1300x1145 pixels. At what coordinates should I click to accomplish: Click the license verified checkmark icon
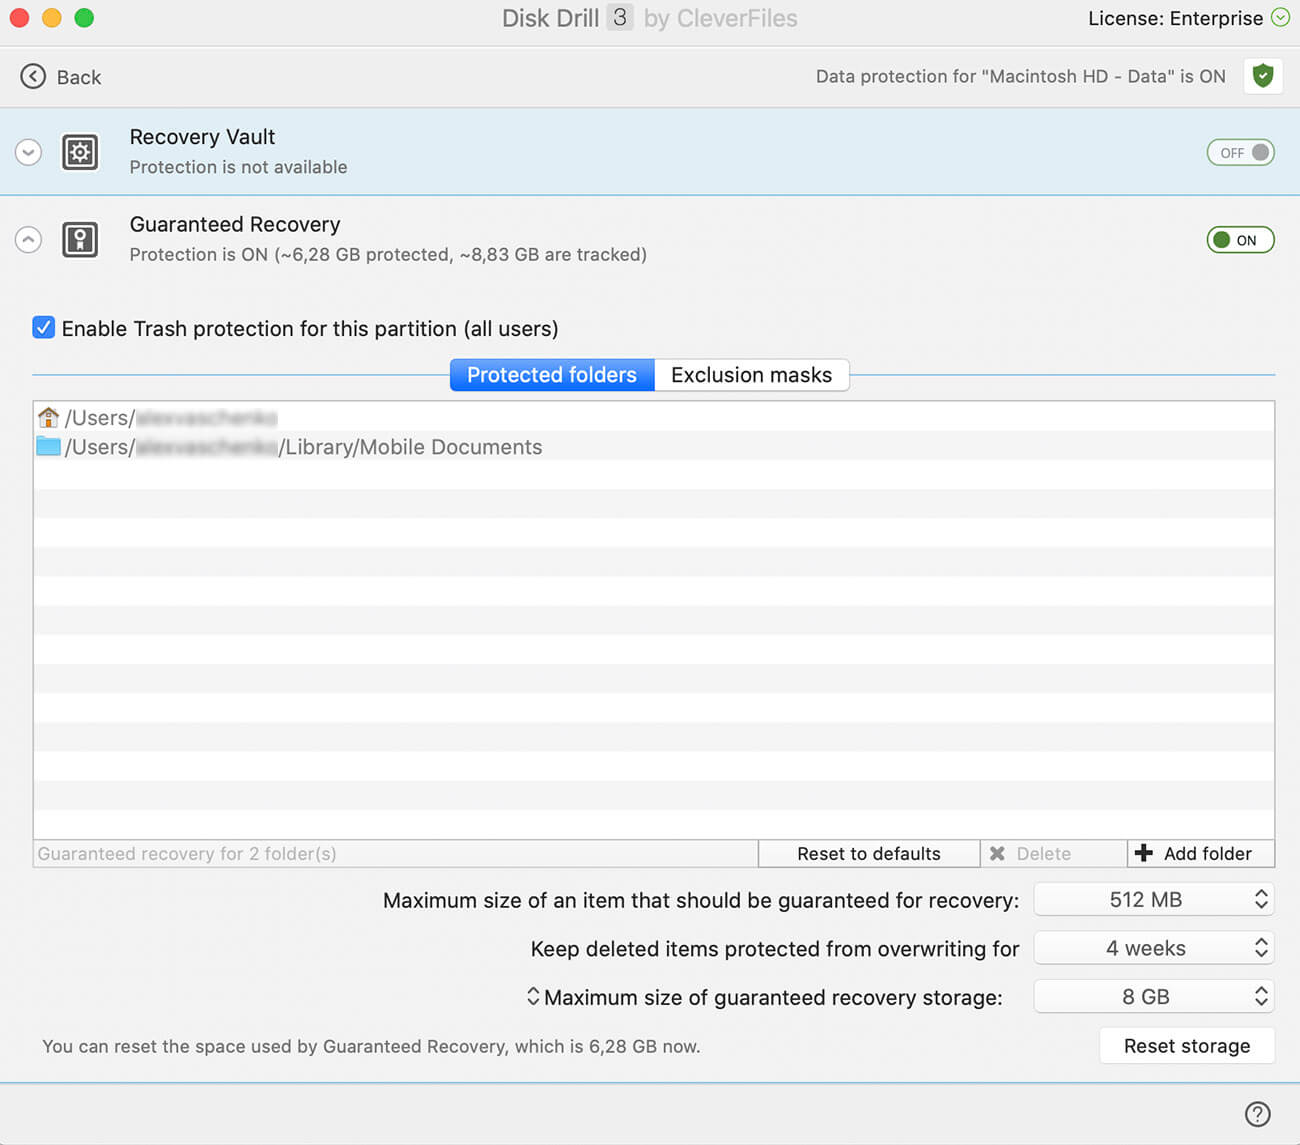pyautogui.click(x=1280, y=18)
